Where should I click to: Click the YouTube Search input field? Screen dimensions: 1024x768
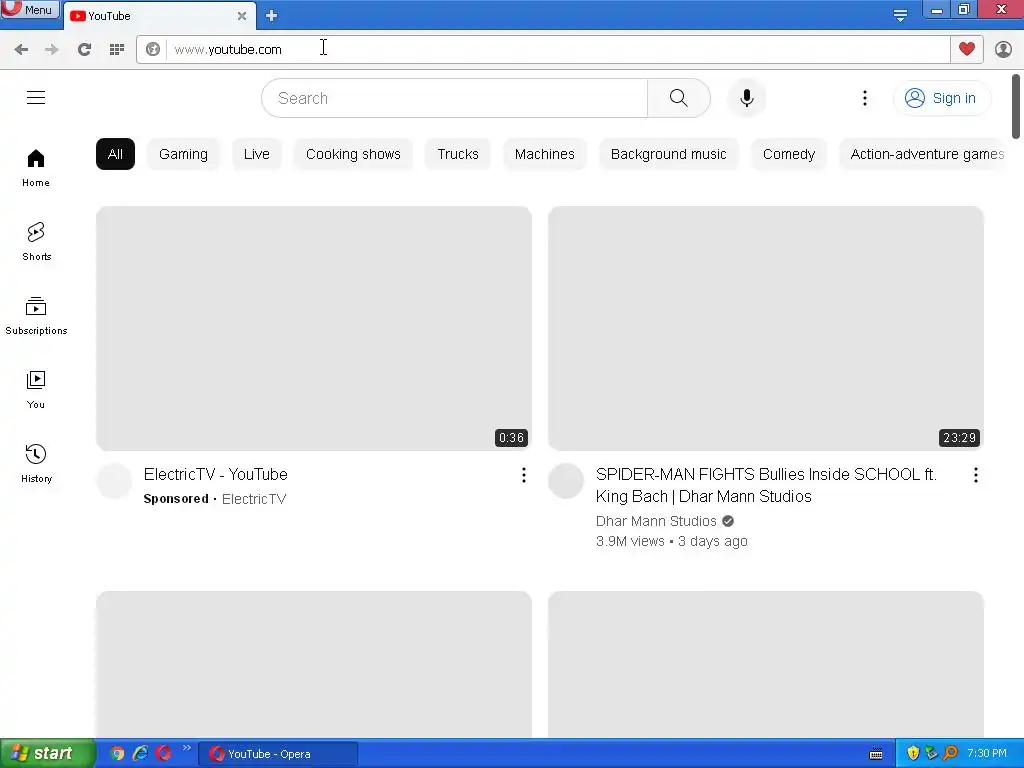point(455,98)
